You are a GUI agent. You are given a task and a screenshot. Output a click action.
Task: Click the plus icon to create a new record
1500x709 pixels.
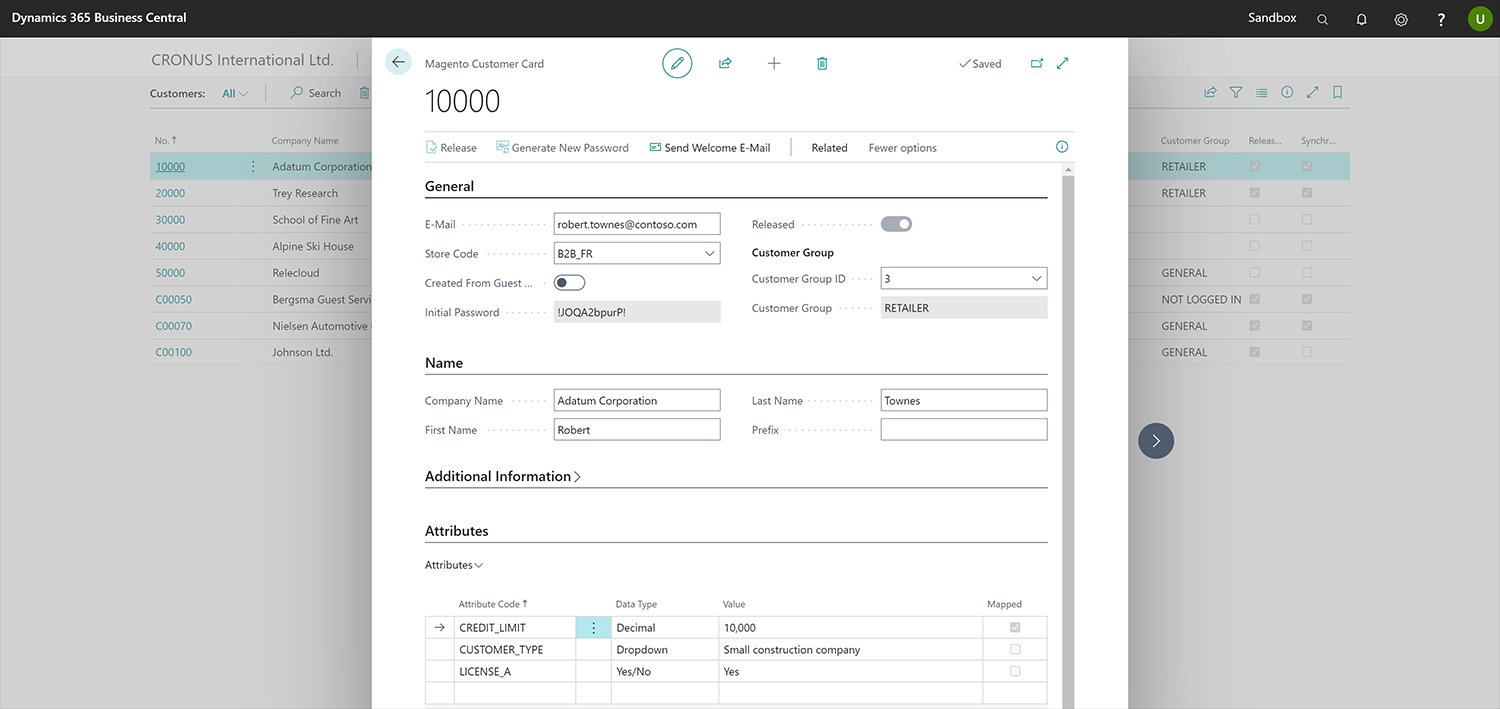774,63
